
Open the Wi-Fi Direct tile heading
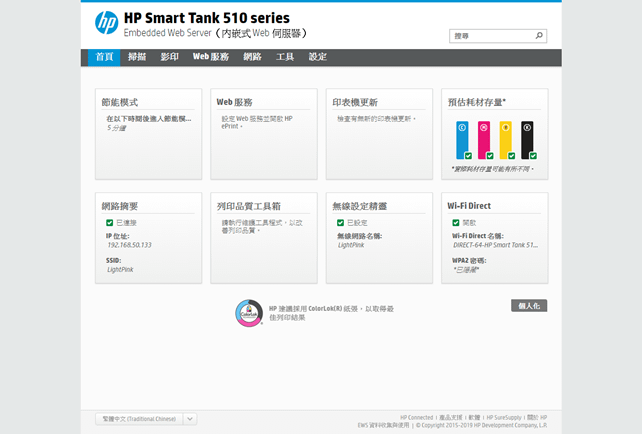pyautogui.click(x=469, y=206)
